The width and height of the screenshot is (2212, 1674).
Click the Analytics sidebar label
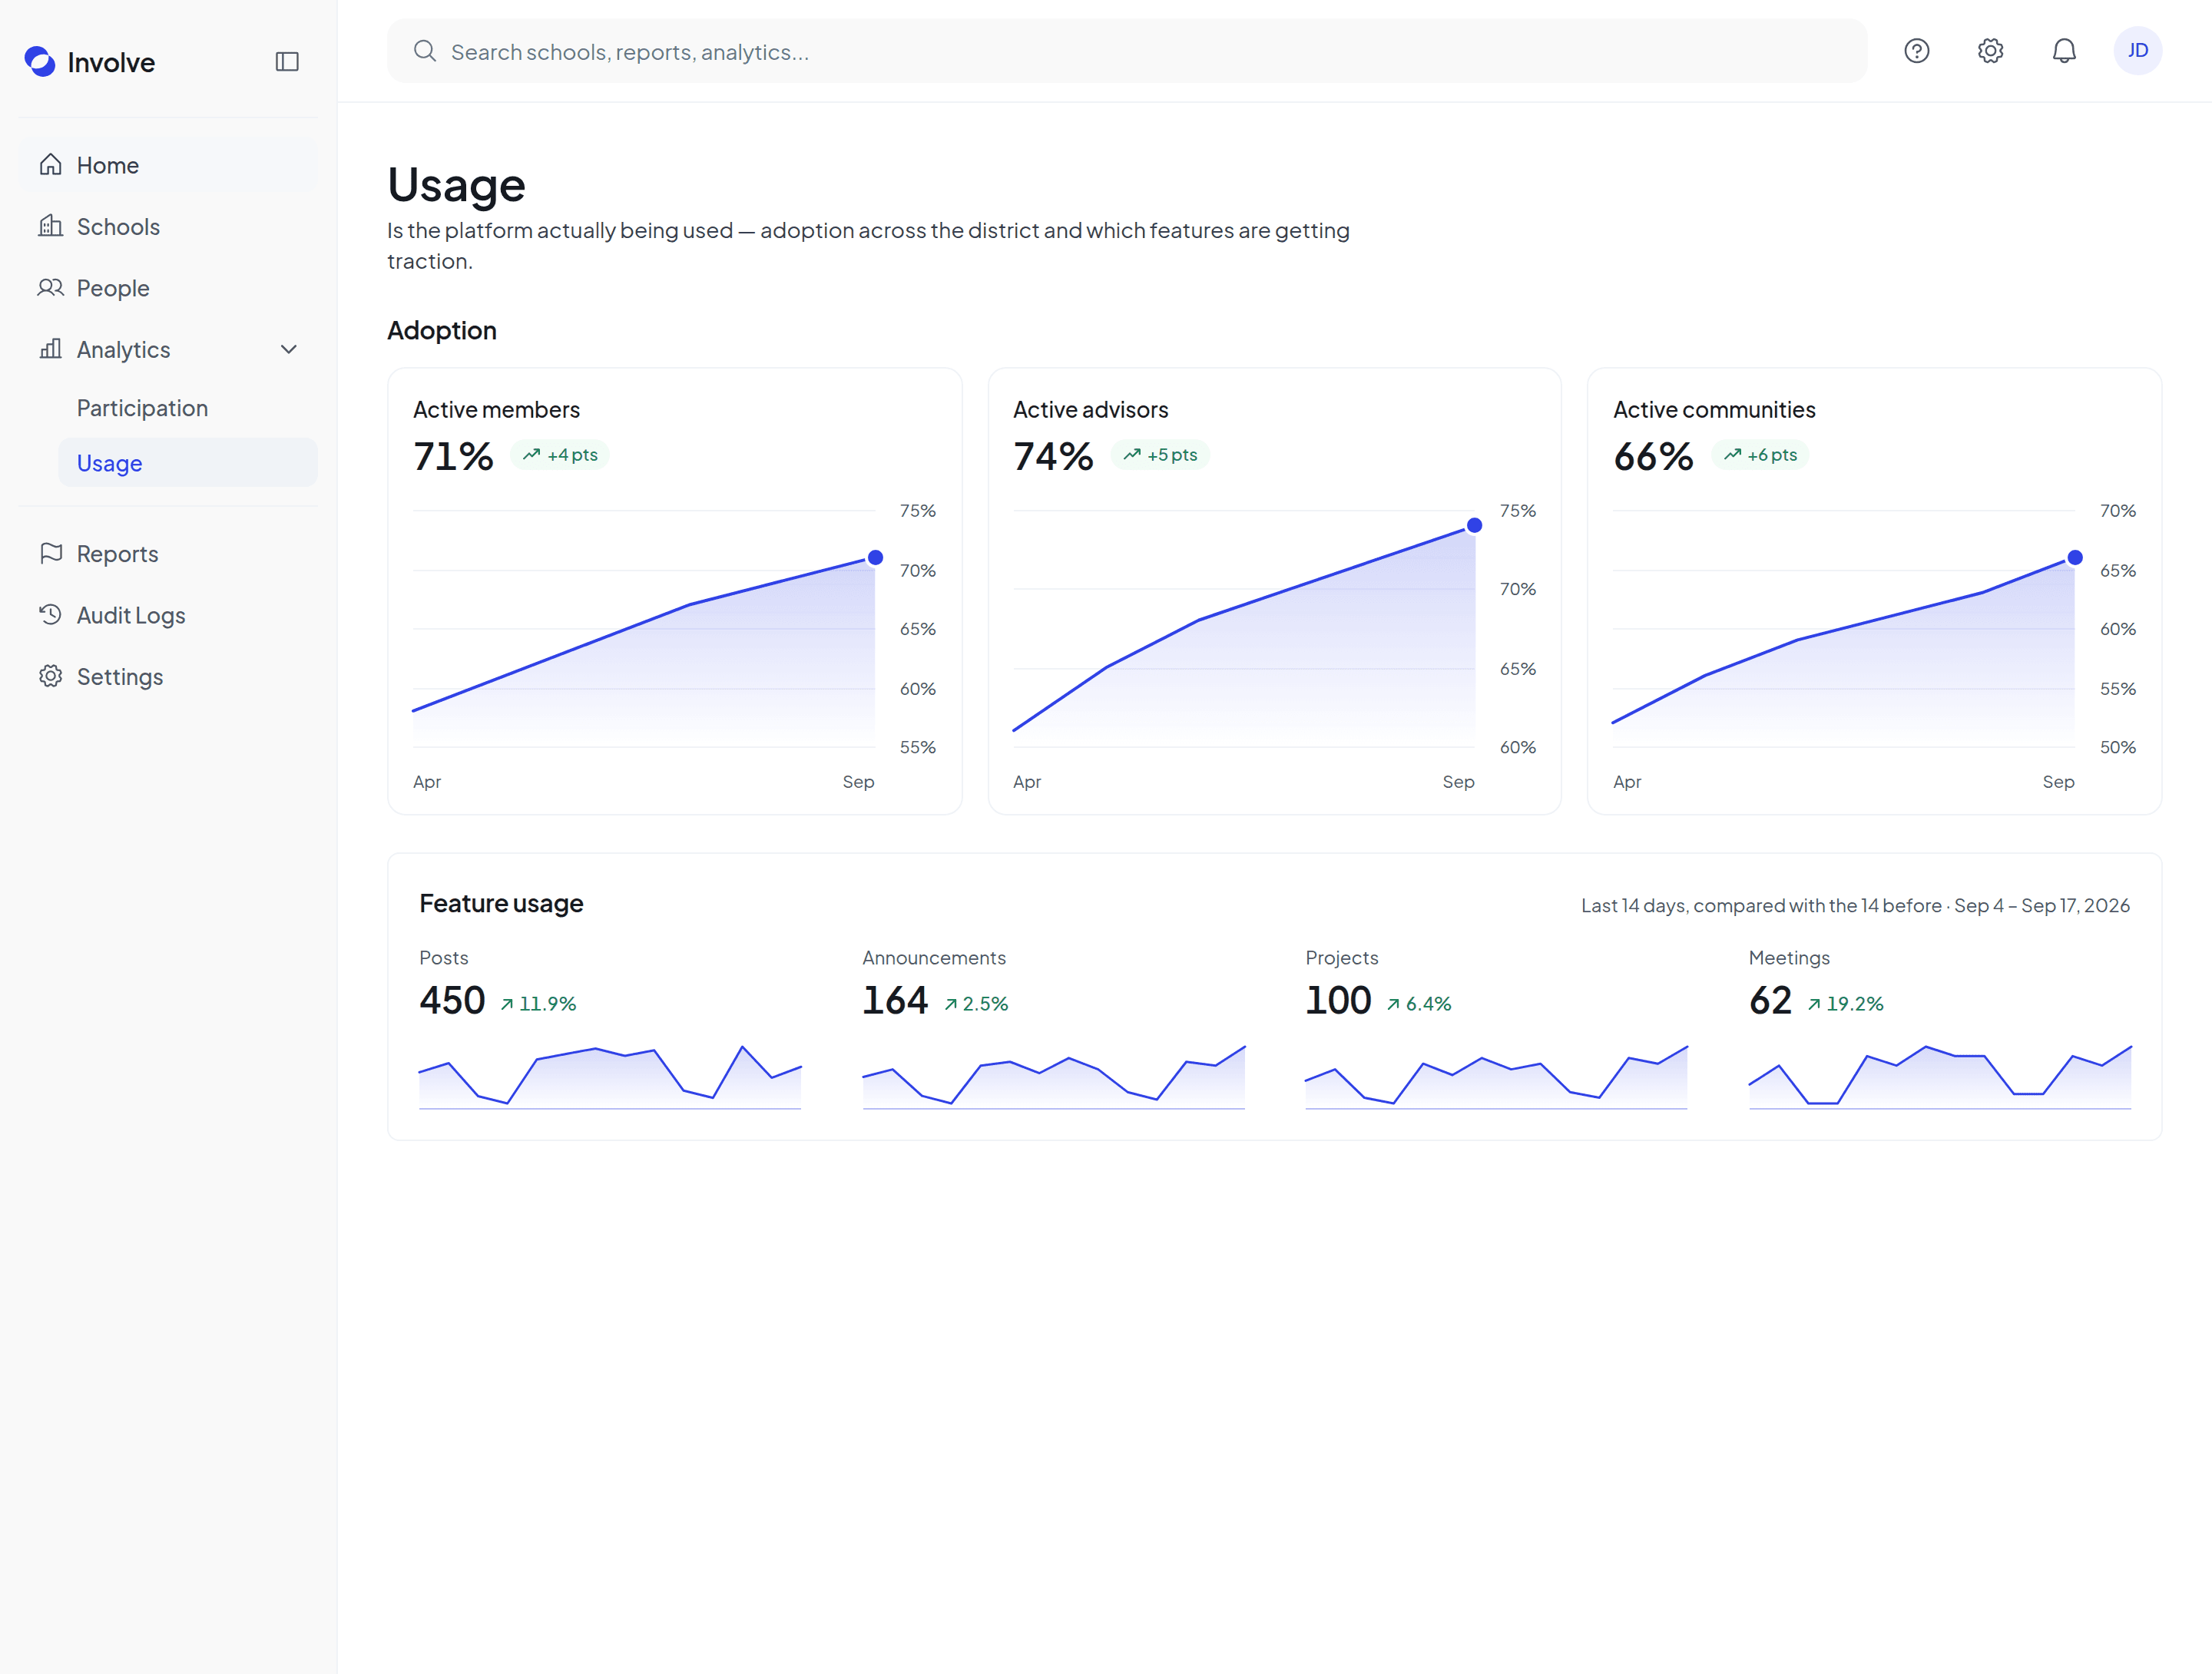tap(124, 349)
